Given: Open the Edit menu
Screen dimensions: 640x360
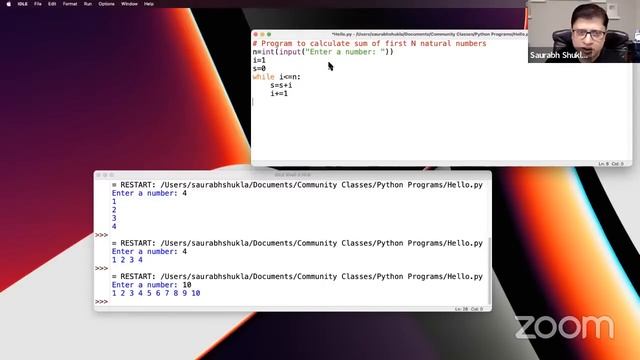Looking at the screenshot, I should coord(52,4).
